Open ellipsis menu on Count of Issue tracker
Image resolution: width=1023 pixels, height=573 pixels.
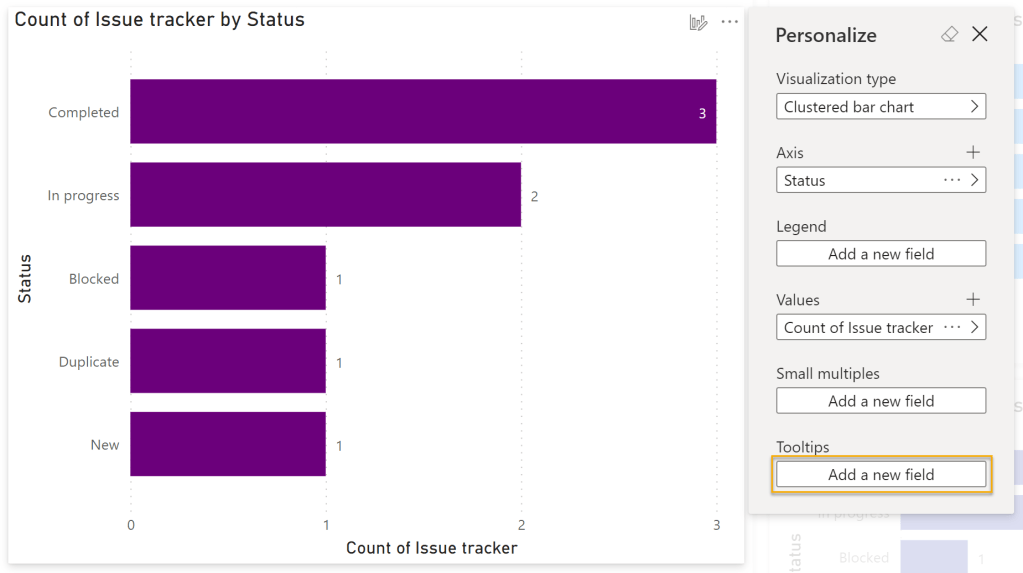[x=952, y=327]
